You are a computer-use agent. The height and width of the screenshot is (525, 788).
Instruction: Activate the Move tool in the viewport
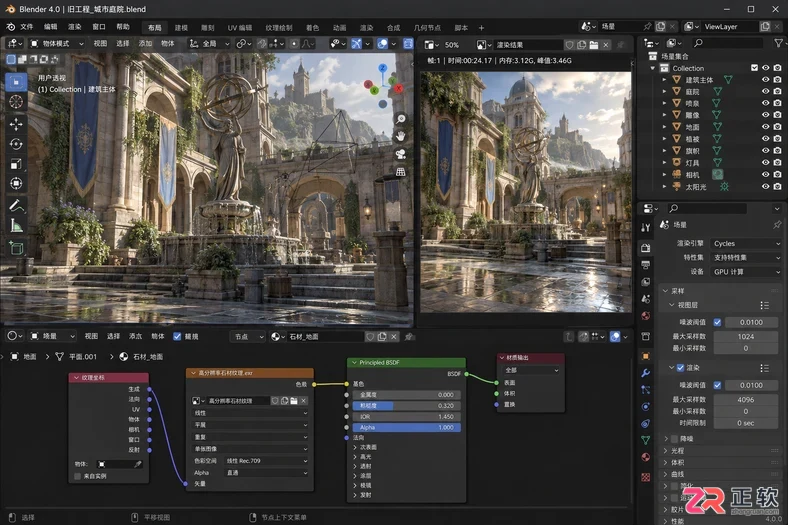[x=16, y=124]
